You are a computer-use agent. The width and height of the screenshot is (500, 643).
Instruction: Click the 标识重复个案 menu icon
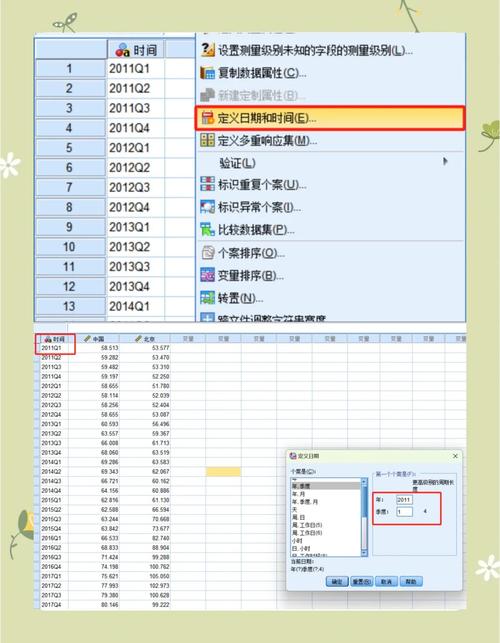coord(208,184)
